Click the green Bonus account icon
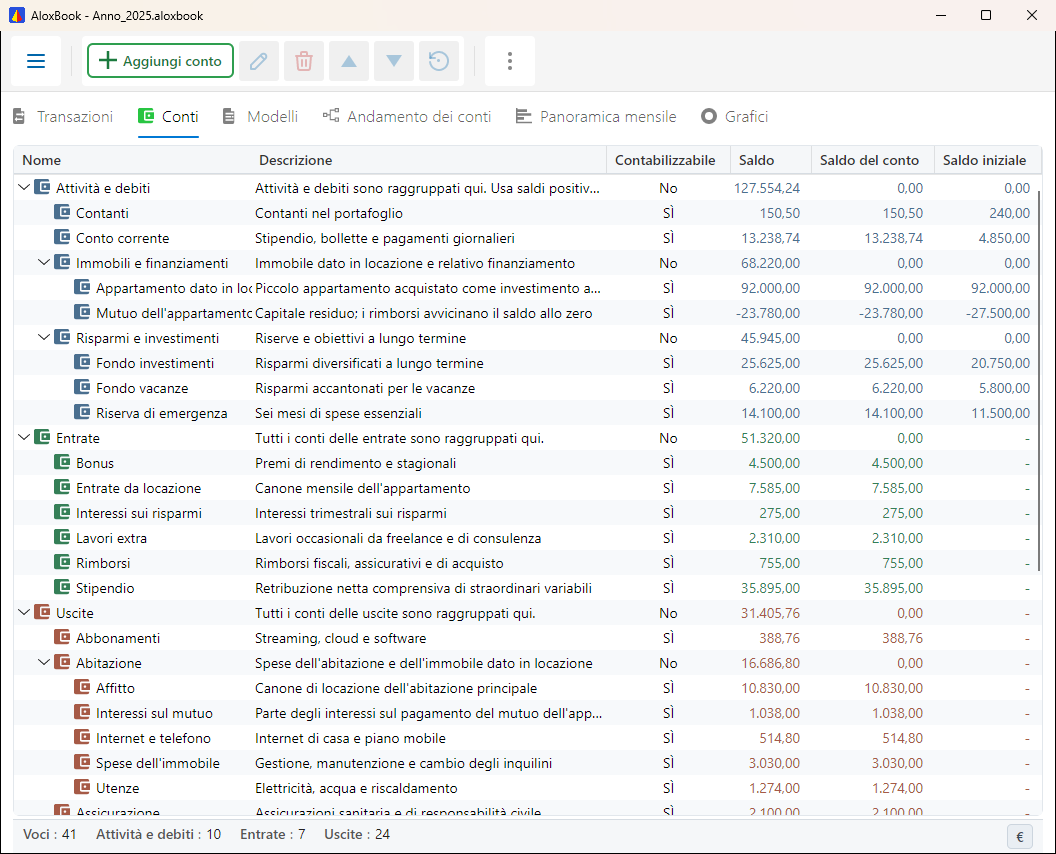1056x854 pixels. 62,463
